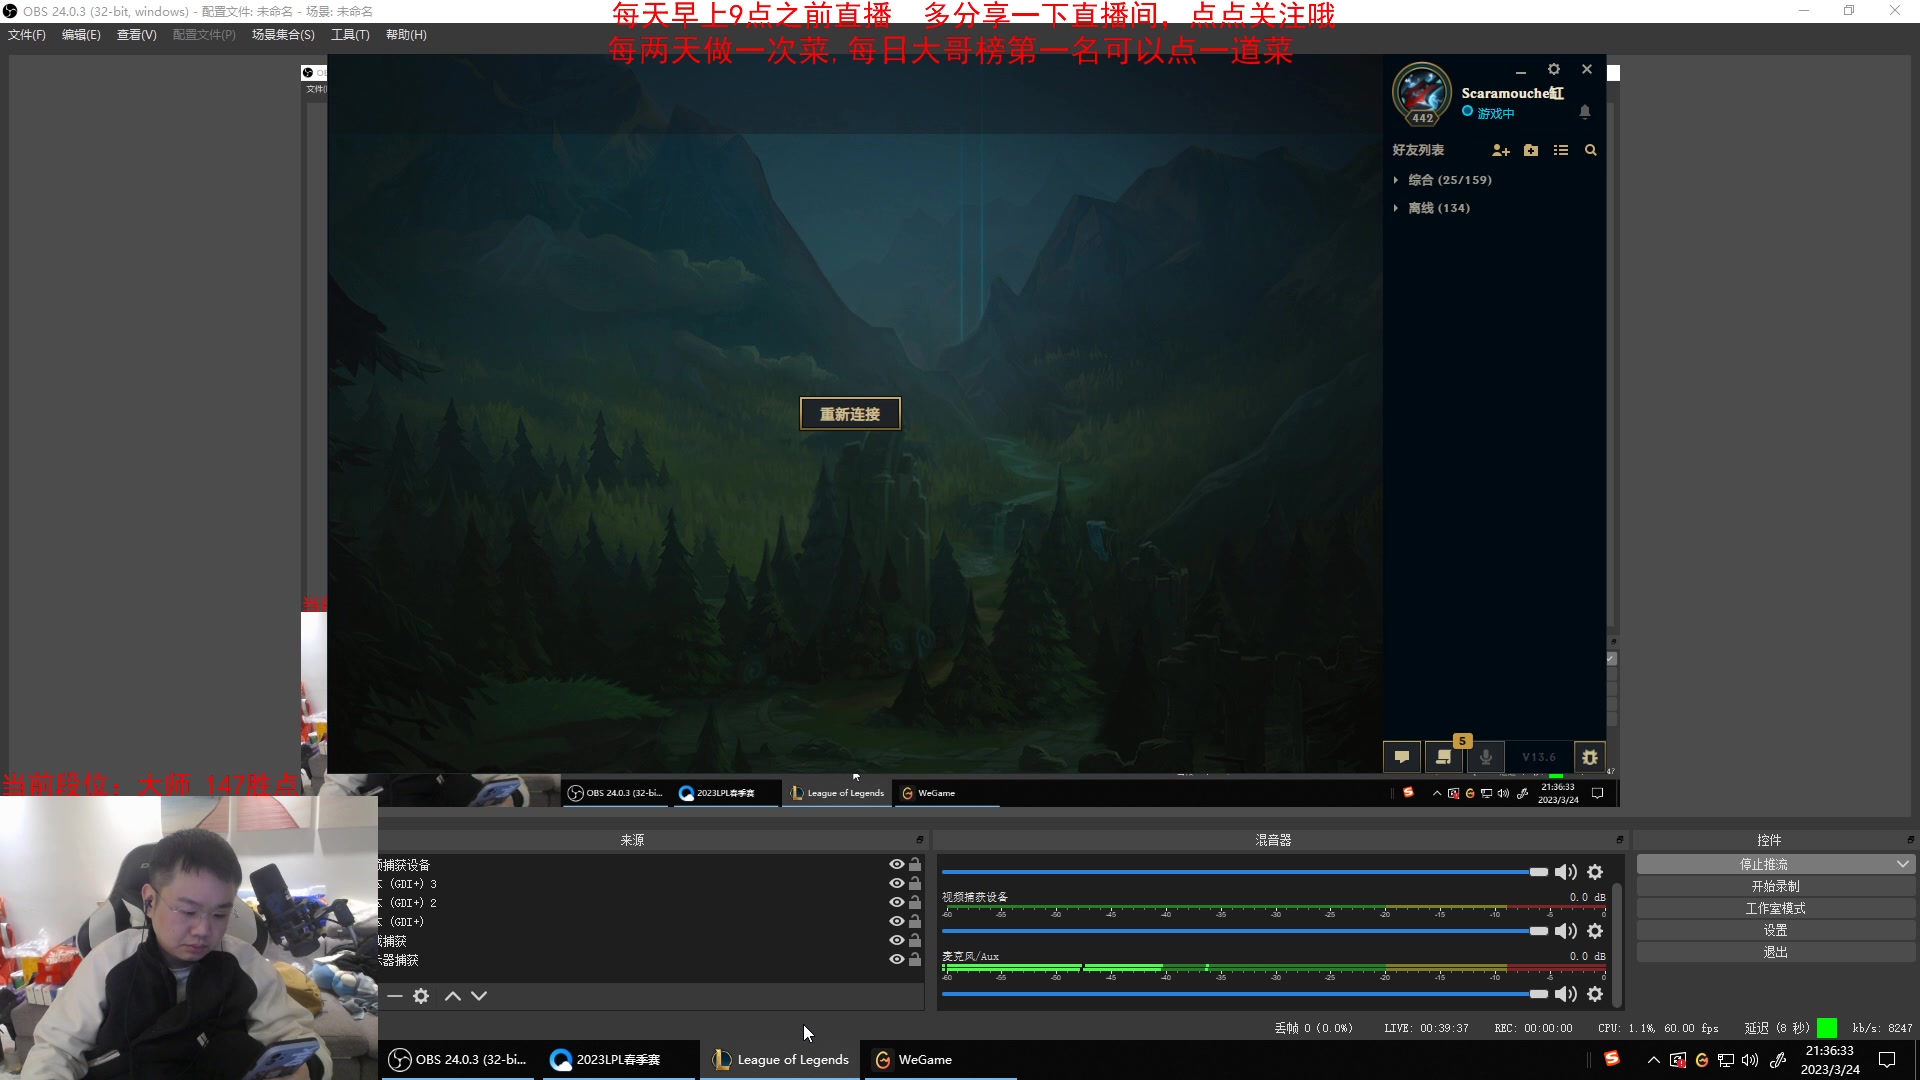The image size is (1920, 1080).
Task: Hide the (GDI+) 2 text source
Action: click(x=897, y=903)
